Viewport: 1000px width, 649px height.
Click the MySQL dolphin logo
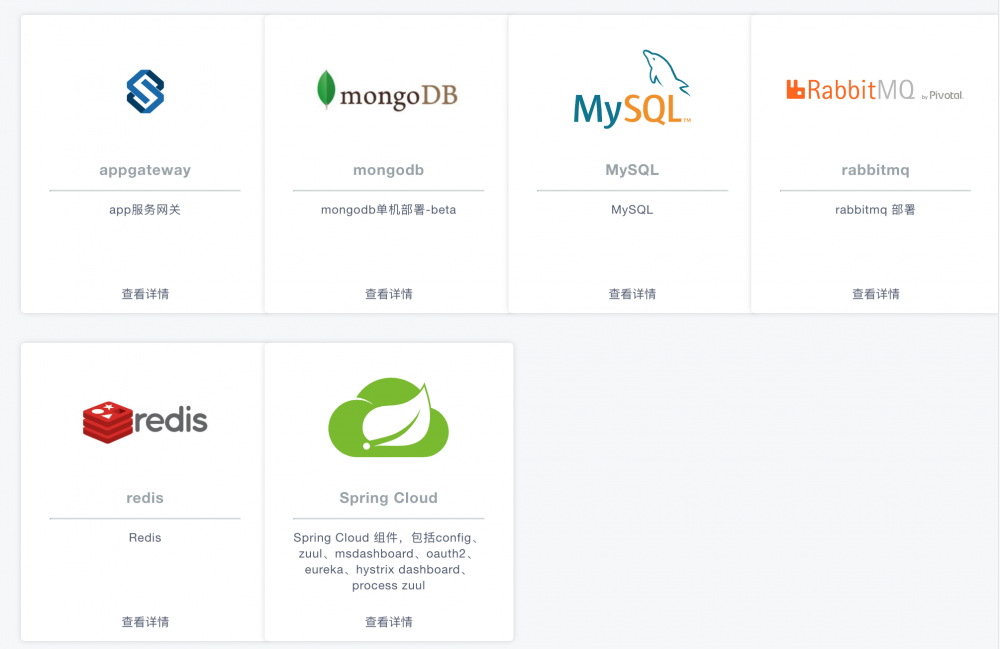tap(632, 89)
